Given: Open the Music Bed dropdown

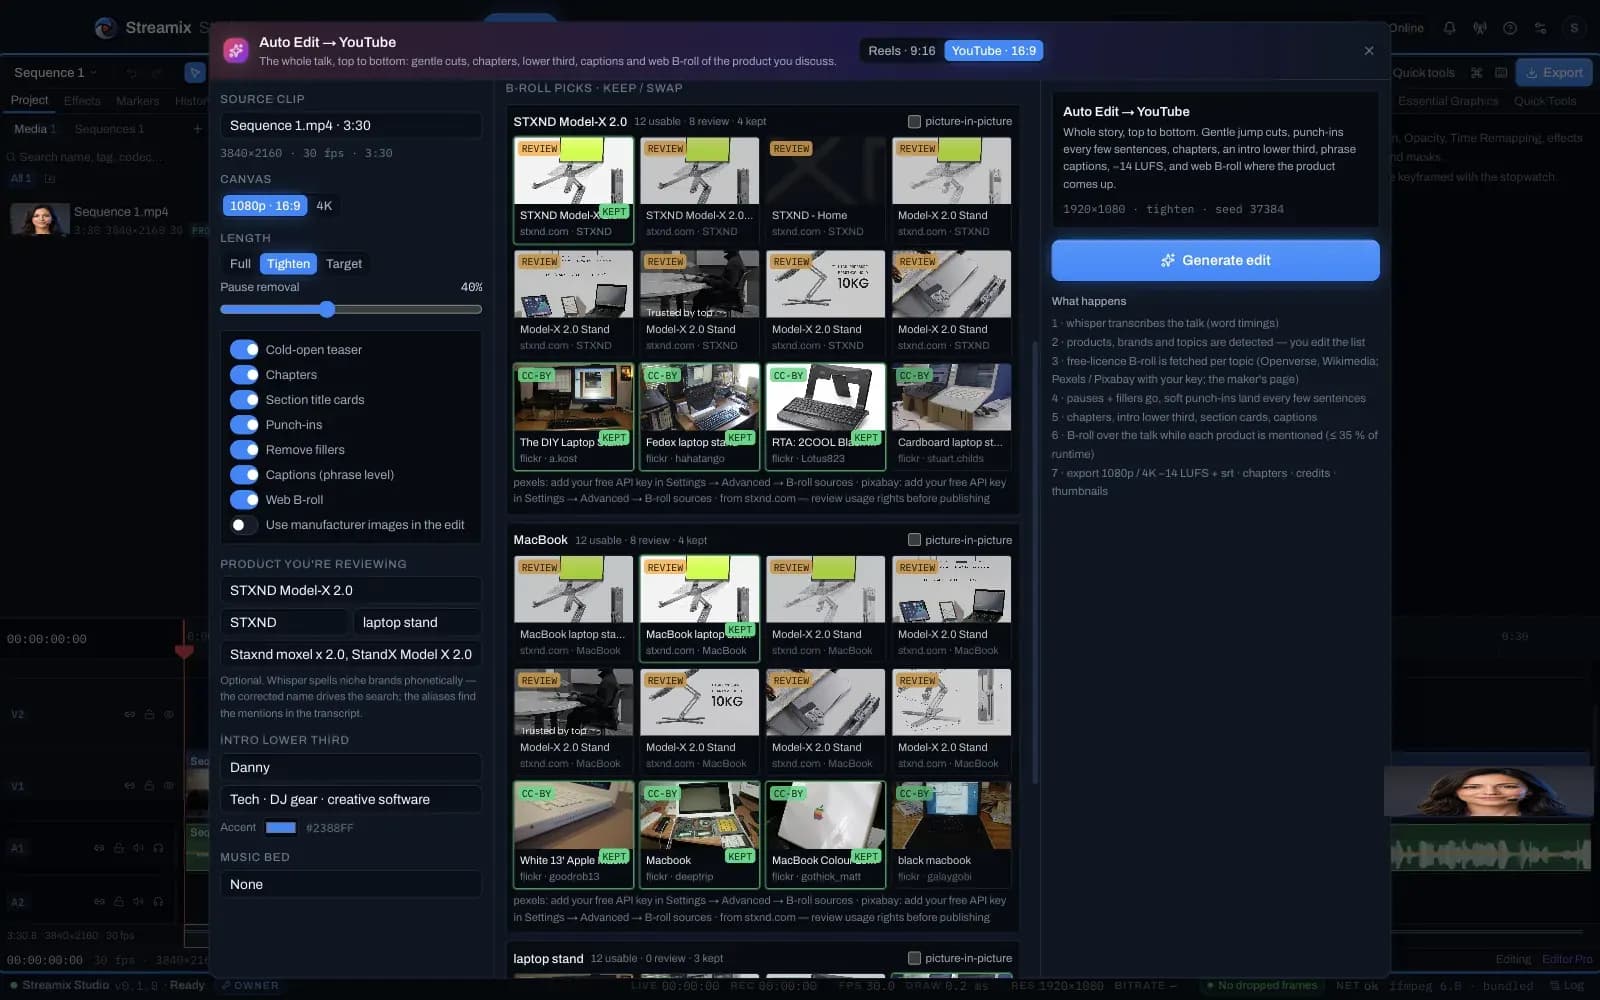Looking at the screenshot, I should click(x=351, y=884).
